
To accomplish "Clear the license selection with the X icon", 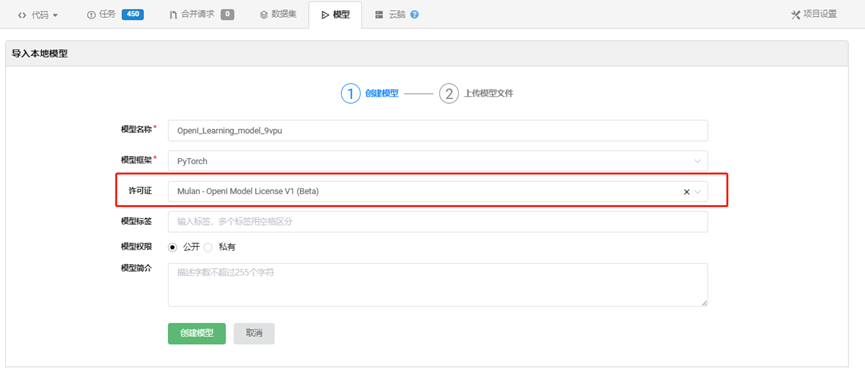I will pos(687,192).
